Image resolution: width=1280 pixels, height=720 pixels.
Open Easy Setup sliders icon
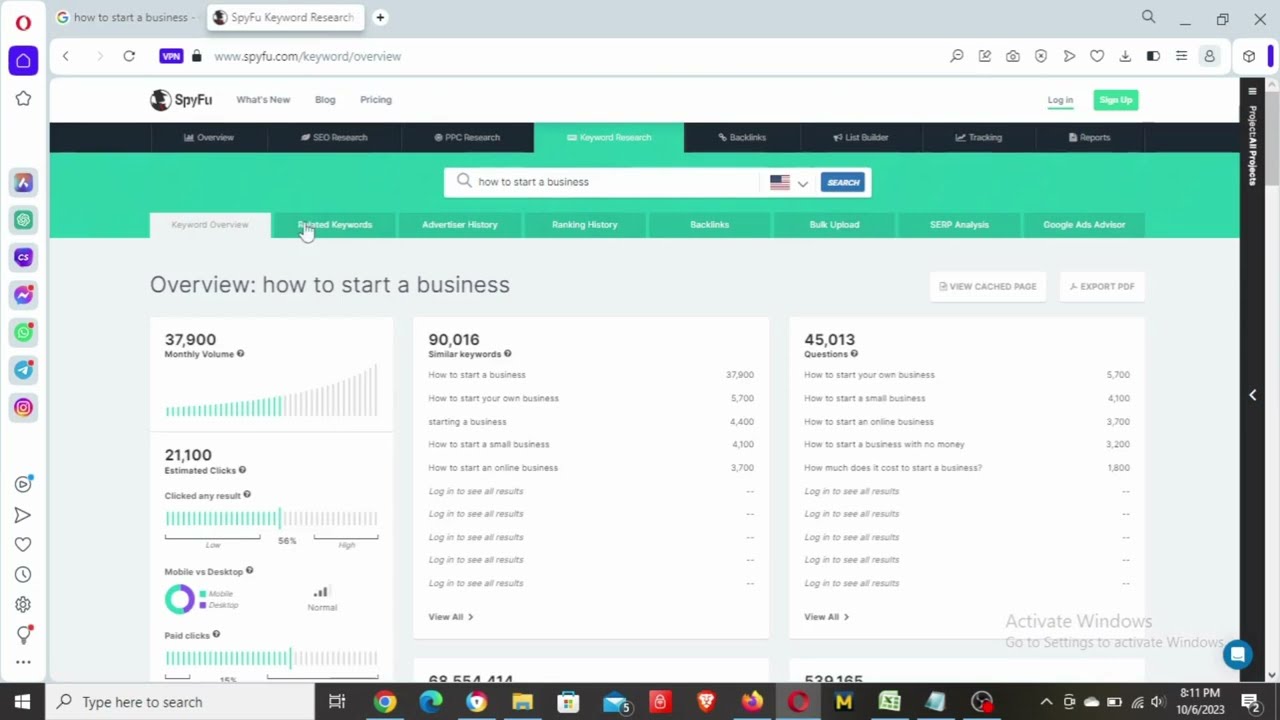[x=1181, y=56]
